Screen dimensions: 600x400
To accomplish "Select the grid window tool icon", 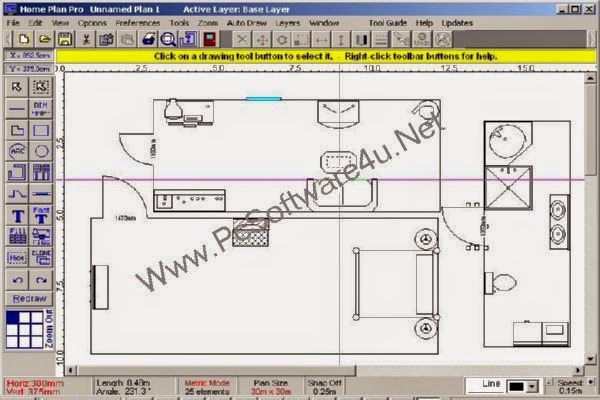I will [41, 173].
